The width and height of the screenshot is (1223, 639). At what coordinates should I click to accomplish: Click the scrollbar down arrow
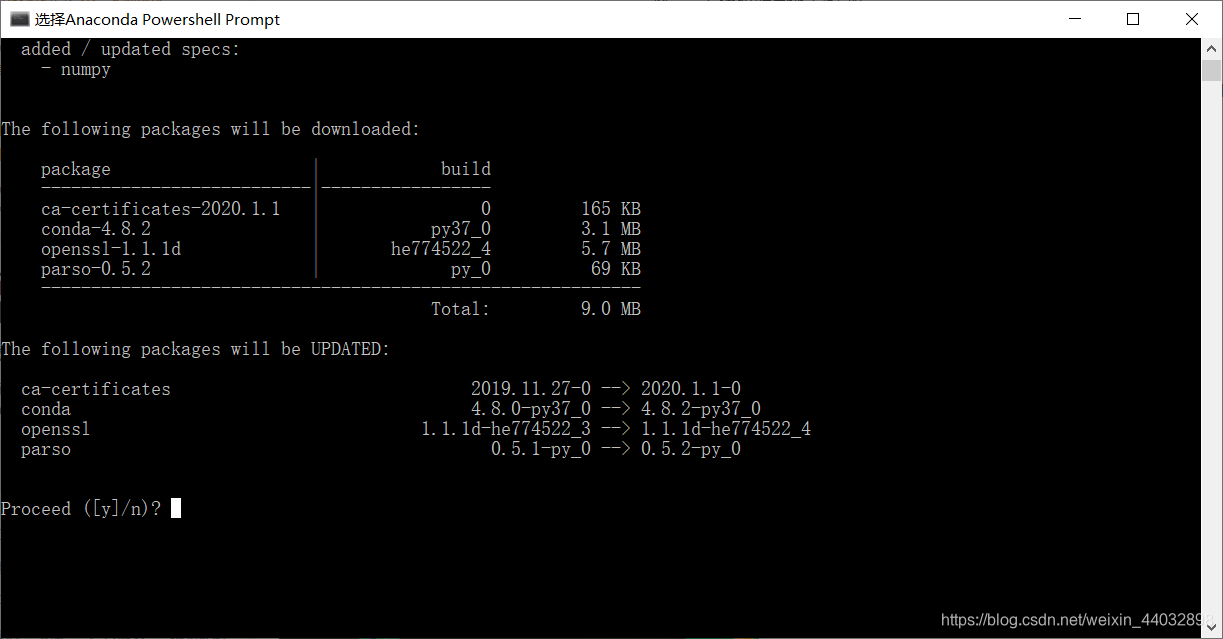1212,628
